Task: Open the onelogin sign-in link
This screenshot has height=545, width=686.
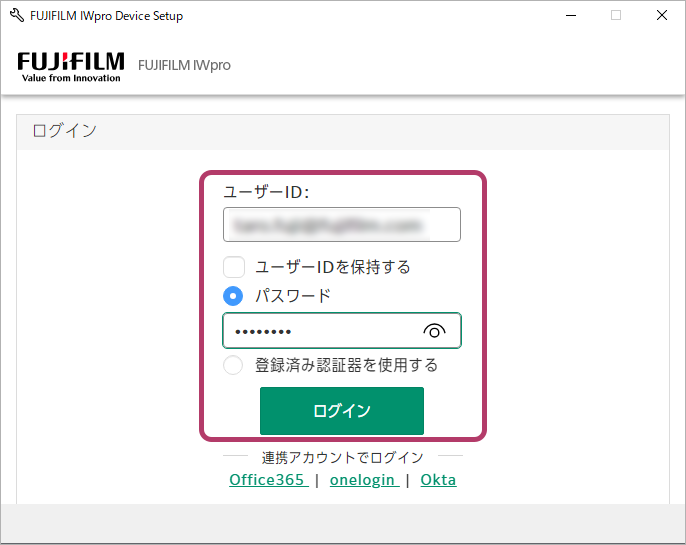Action: point(363,480)
